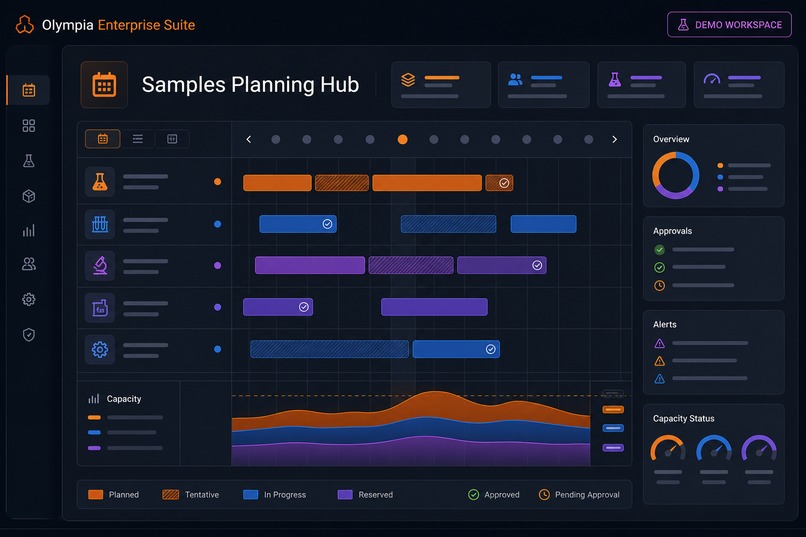Open the shield security icon in sidebar
806x537 pixels.
click(29, 335)
